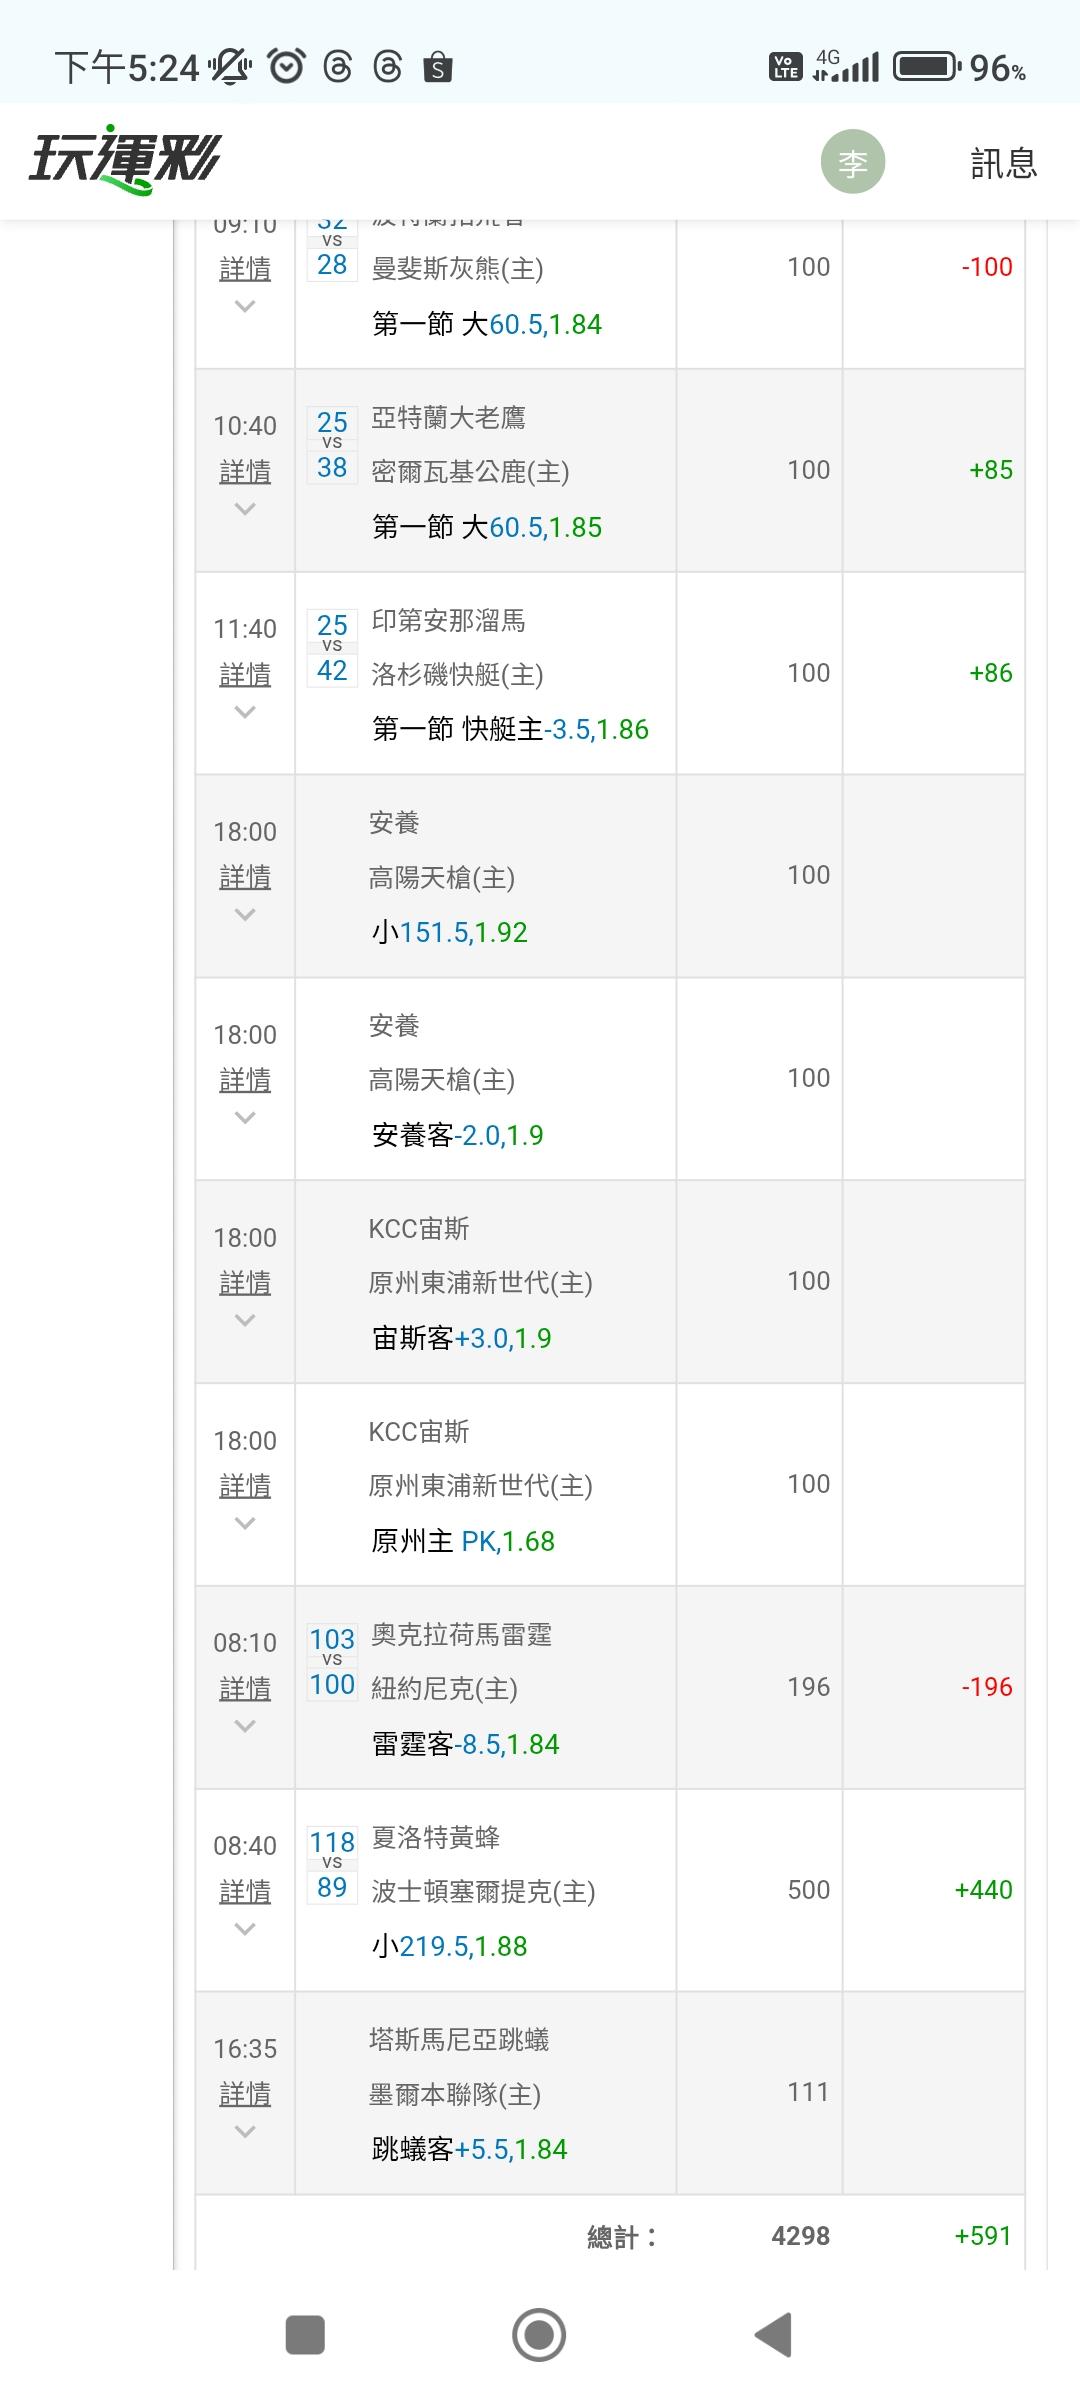Tap the 玩運彩 logo
Image resolution: width=1080 pixels, height=2400 pixels.
[125, 160]
